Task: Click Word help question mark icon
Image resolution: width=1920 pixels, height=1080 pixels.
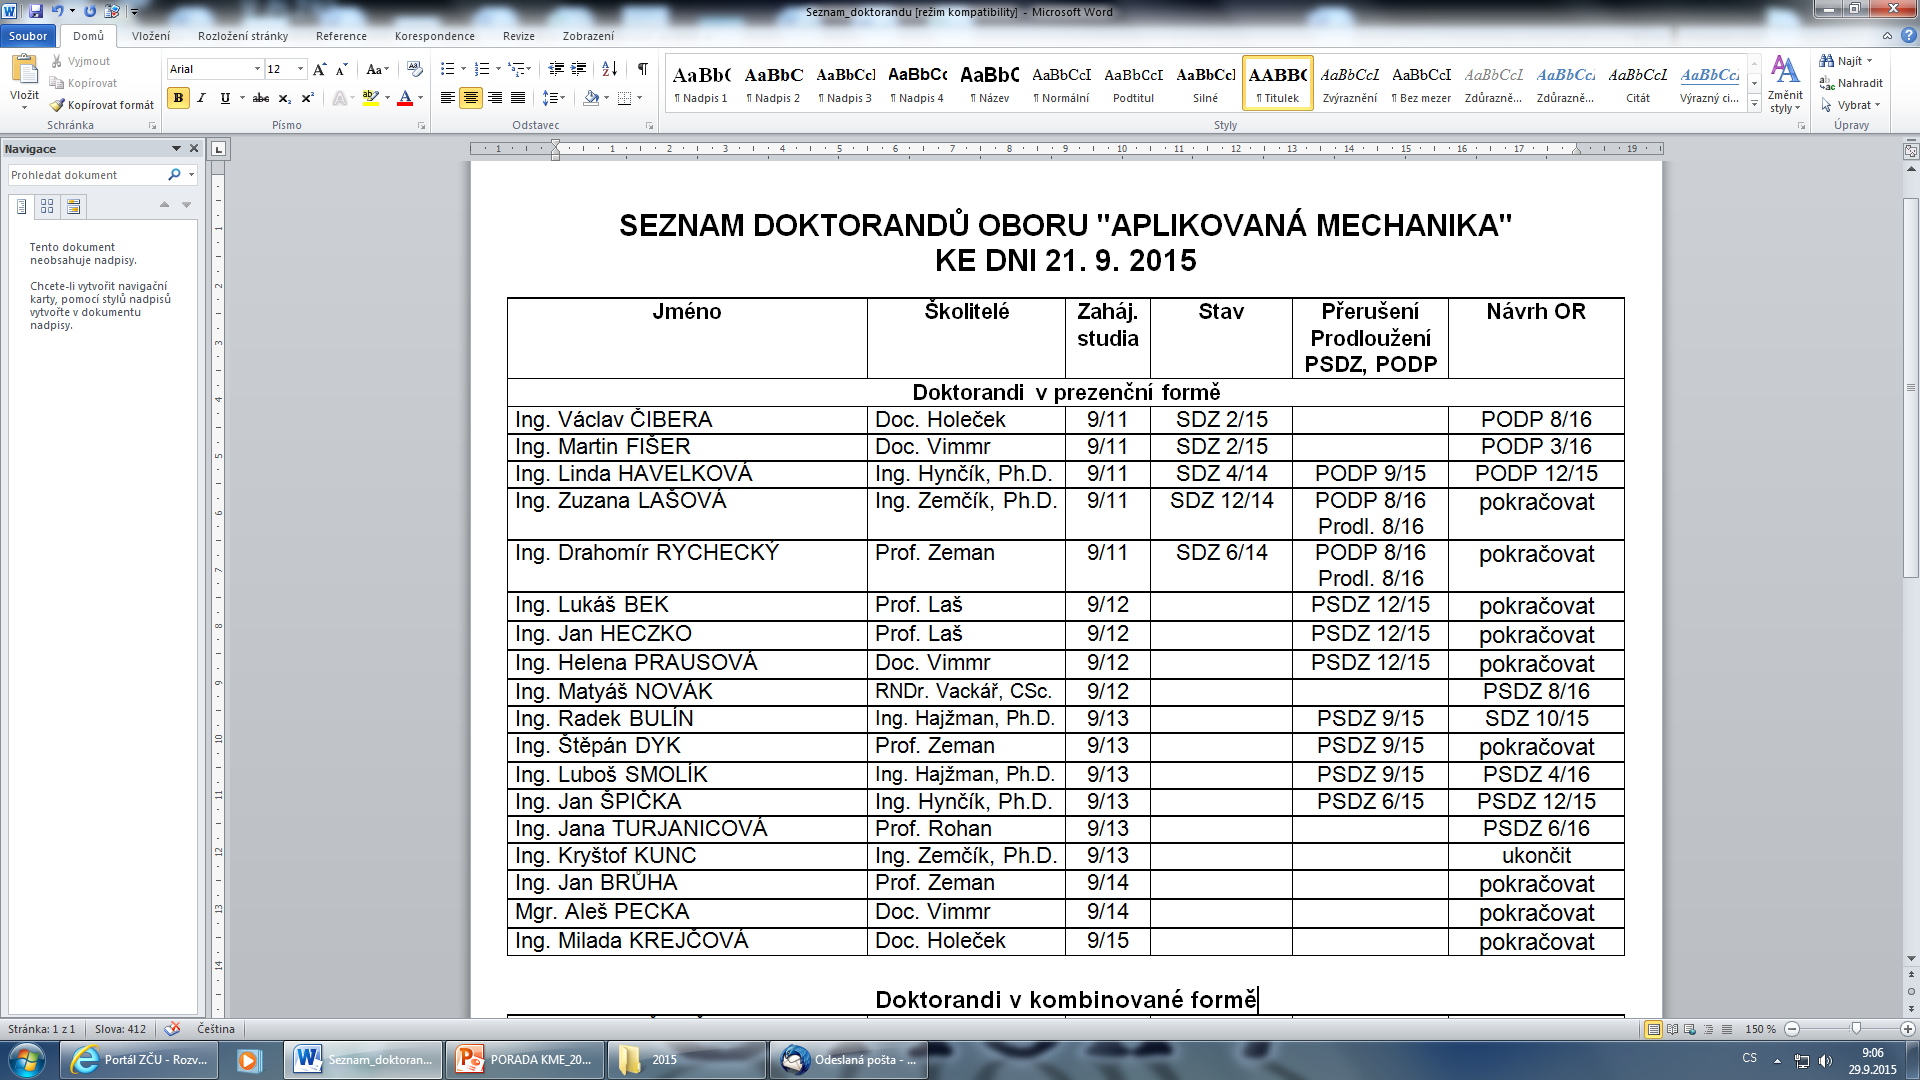Action: pyautogui.click(x=1908, y=35)
